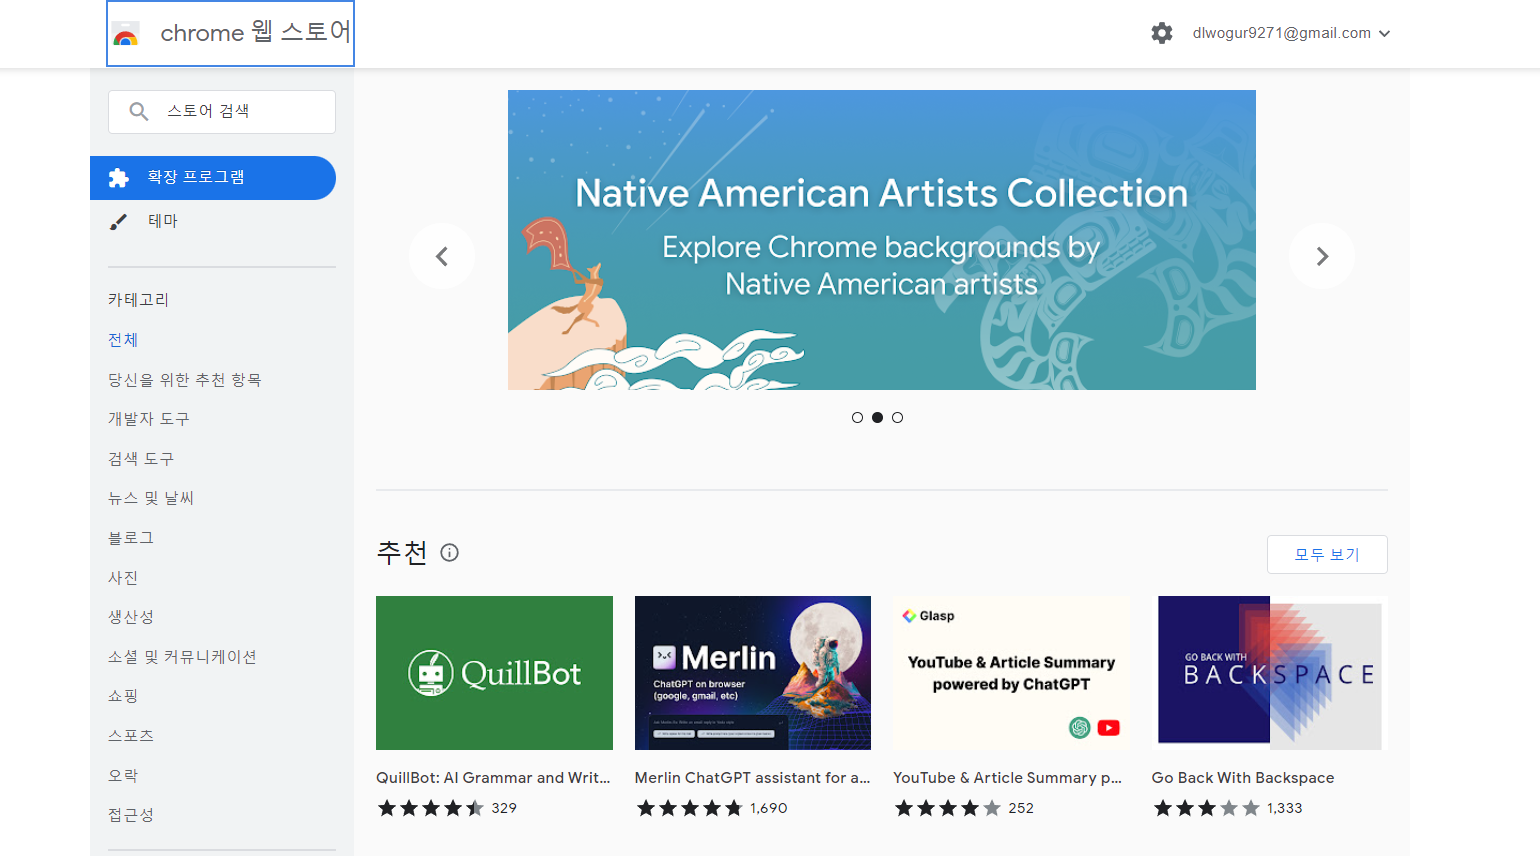Choose the 오락 category
Viewport: 1540px width, 856px height.
[x=123, y=776]
